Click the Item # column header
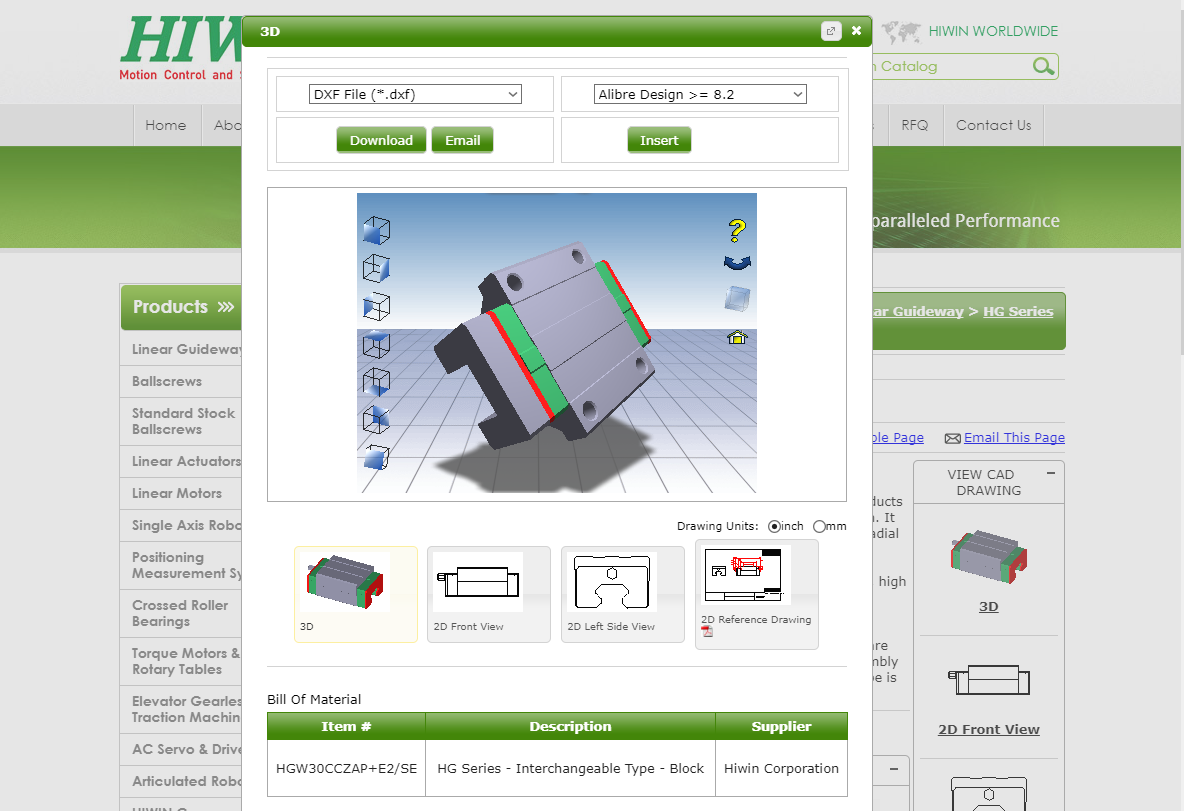Image resolution: width=1184 pixels, height=811 pixels. click(x=347, y=726)
